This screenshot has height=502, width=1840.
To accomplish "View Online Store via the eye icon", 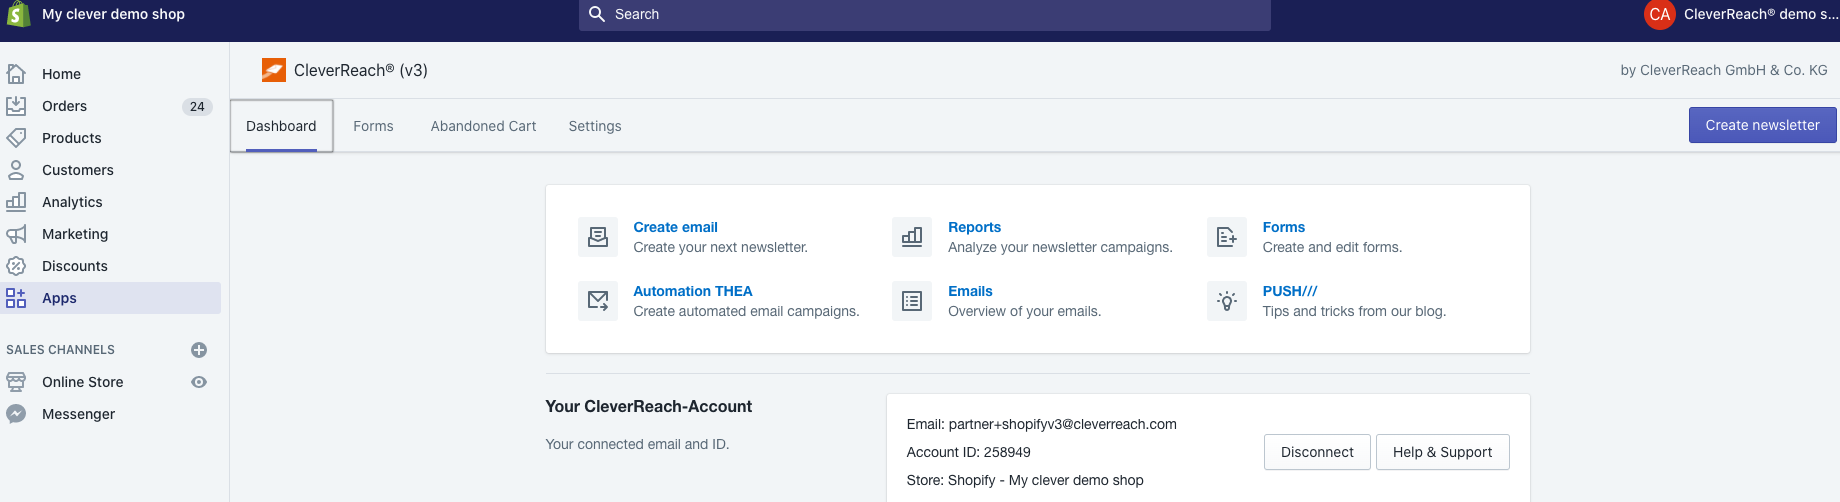I will coord(199,382).
